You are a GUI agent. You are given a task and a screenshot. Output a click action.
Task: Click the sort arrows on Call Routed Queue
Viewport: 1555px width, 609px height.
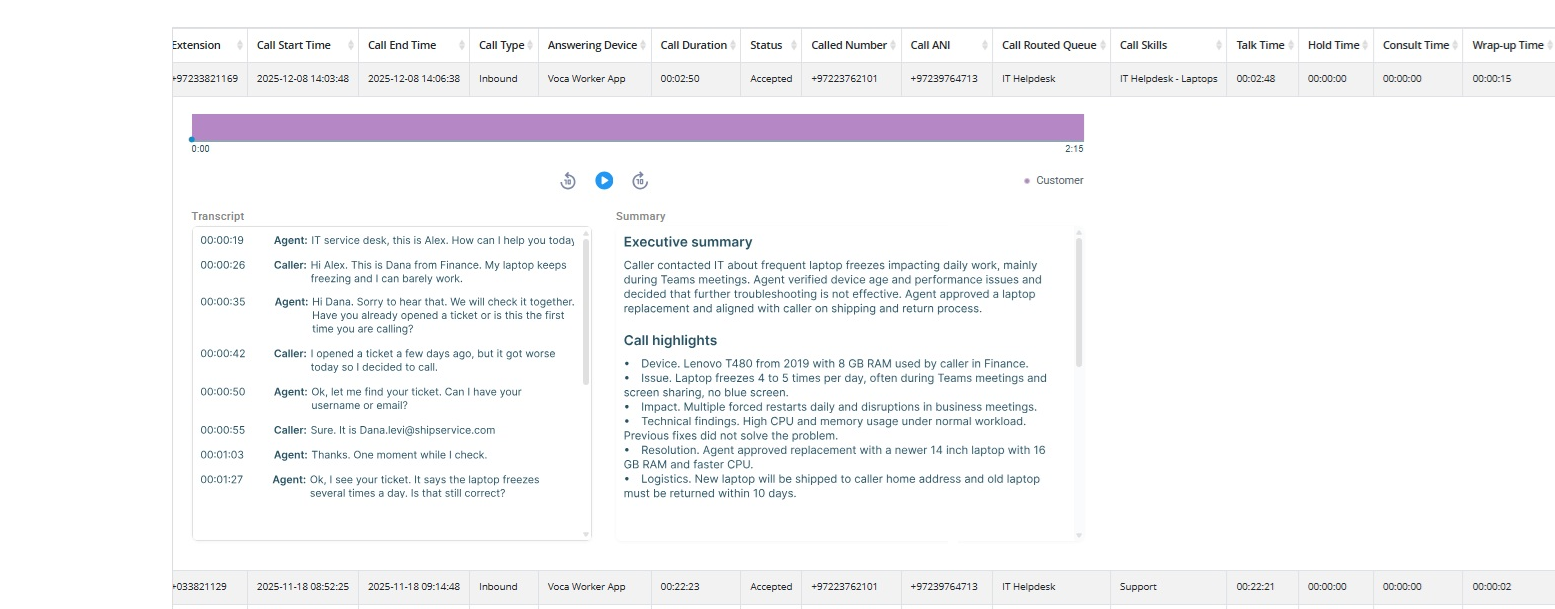click(1102, 46)
